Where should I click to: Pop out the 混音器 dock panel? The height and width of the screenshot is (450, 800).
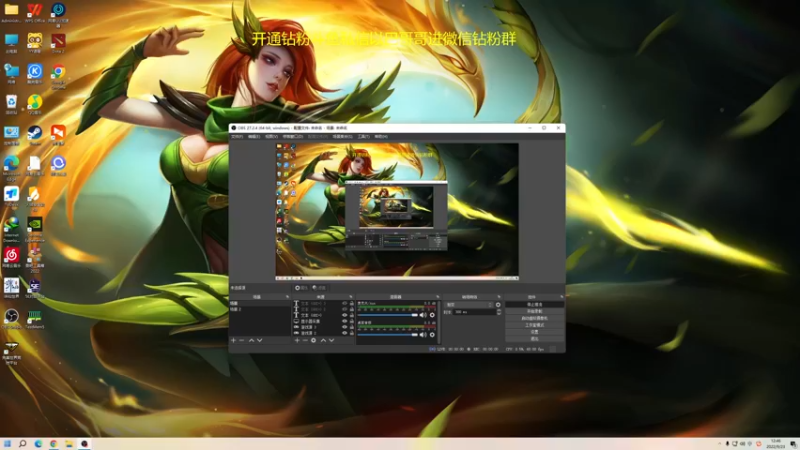[x=437, y=297]
